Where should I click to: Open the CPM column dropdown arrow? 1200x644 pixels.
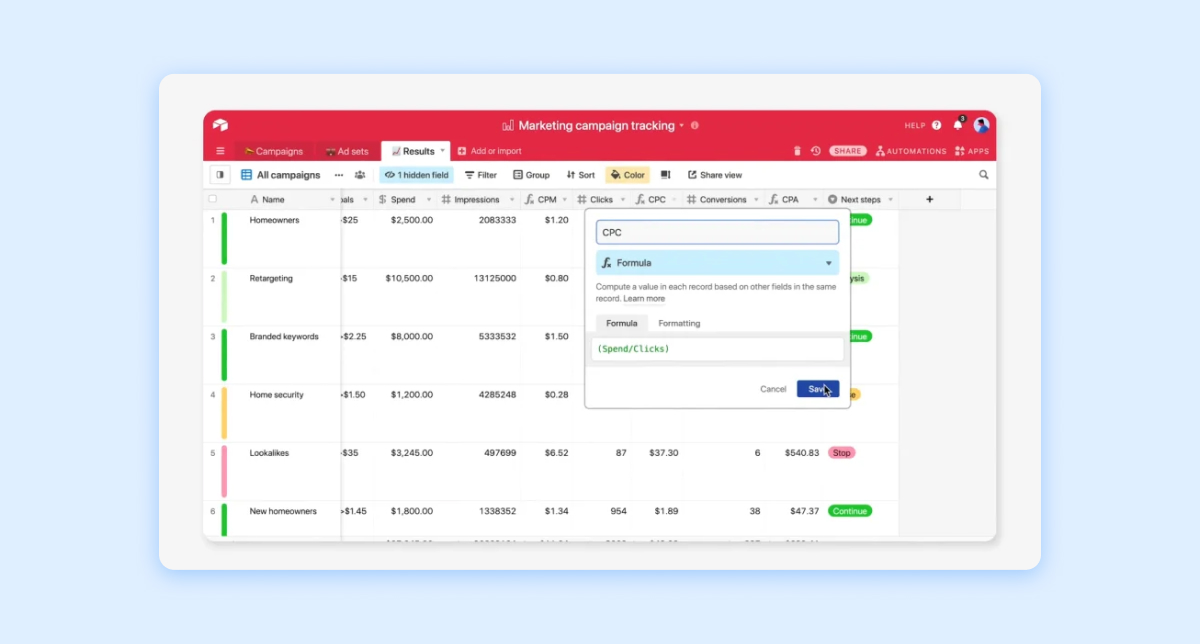(567, 200)
